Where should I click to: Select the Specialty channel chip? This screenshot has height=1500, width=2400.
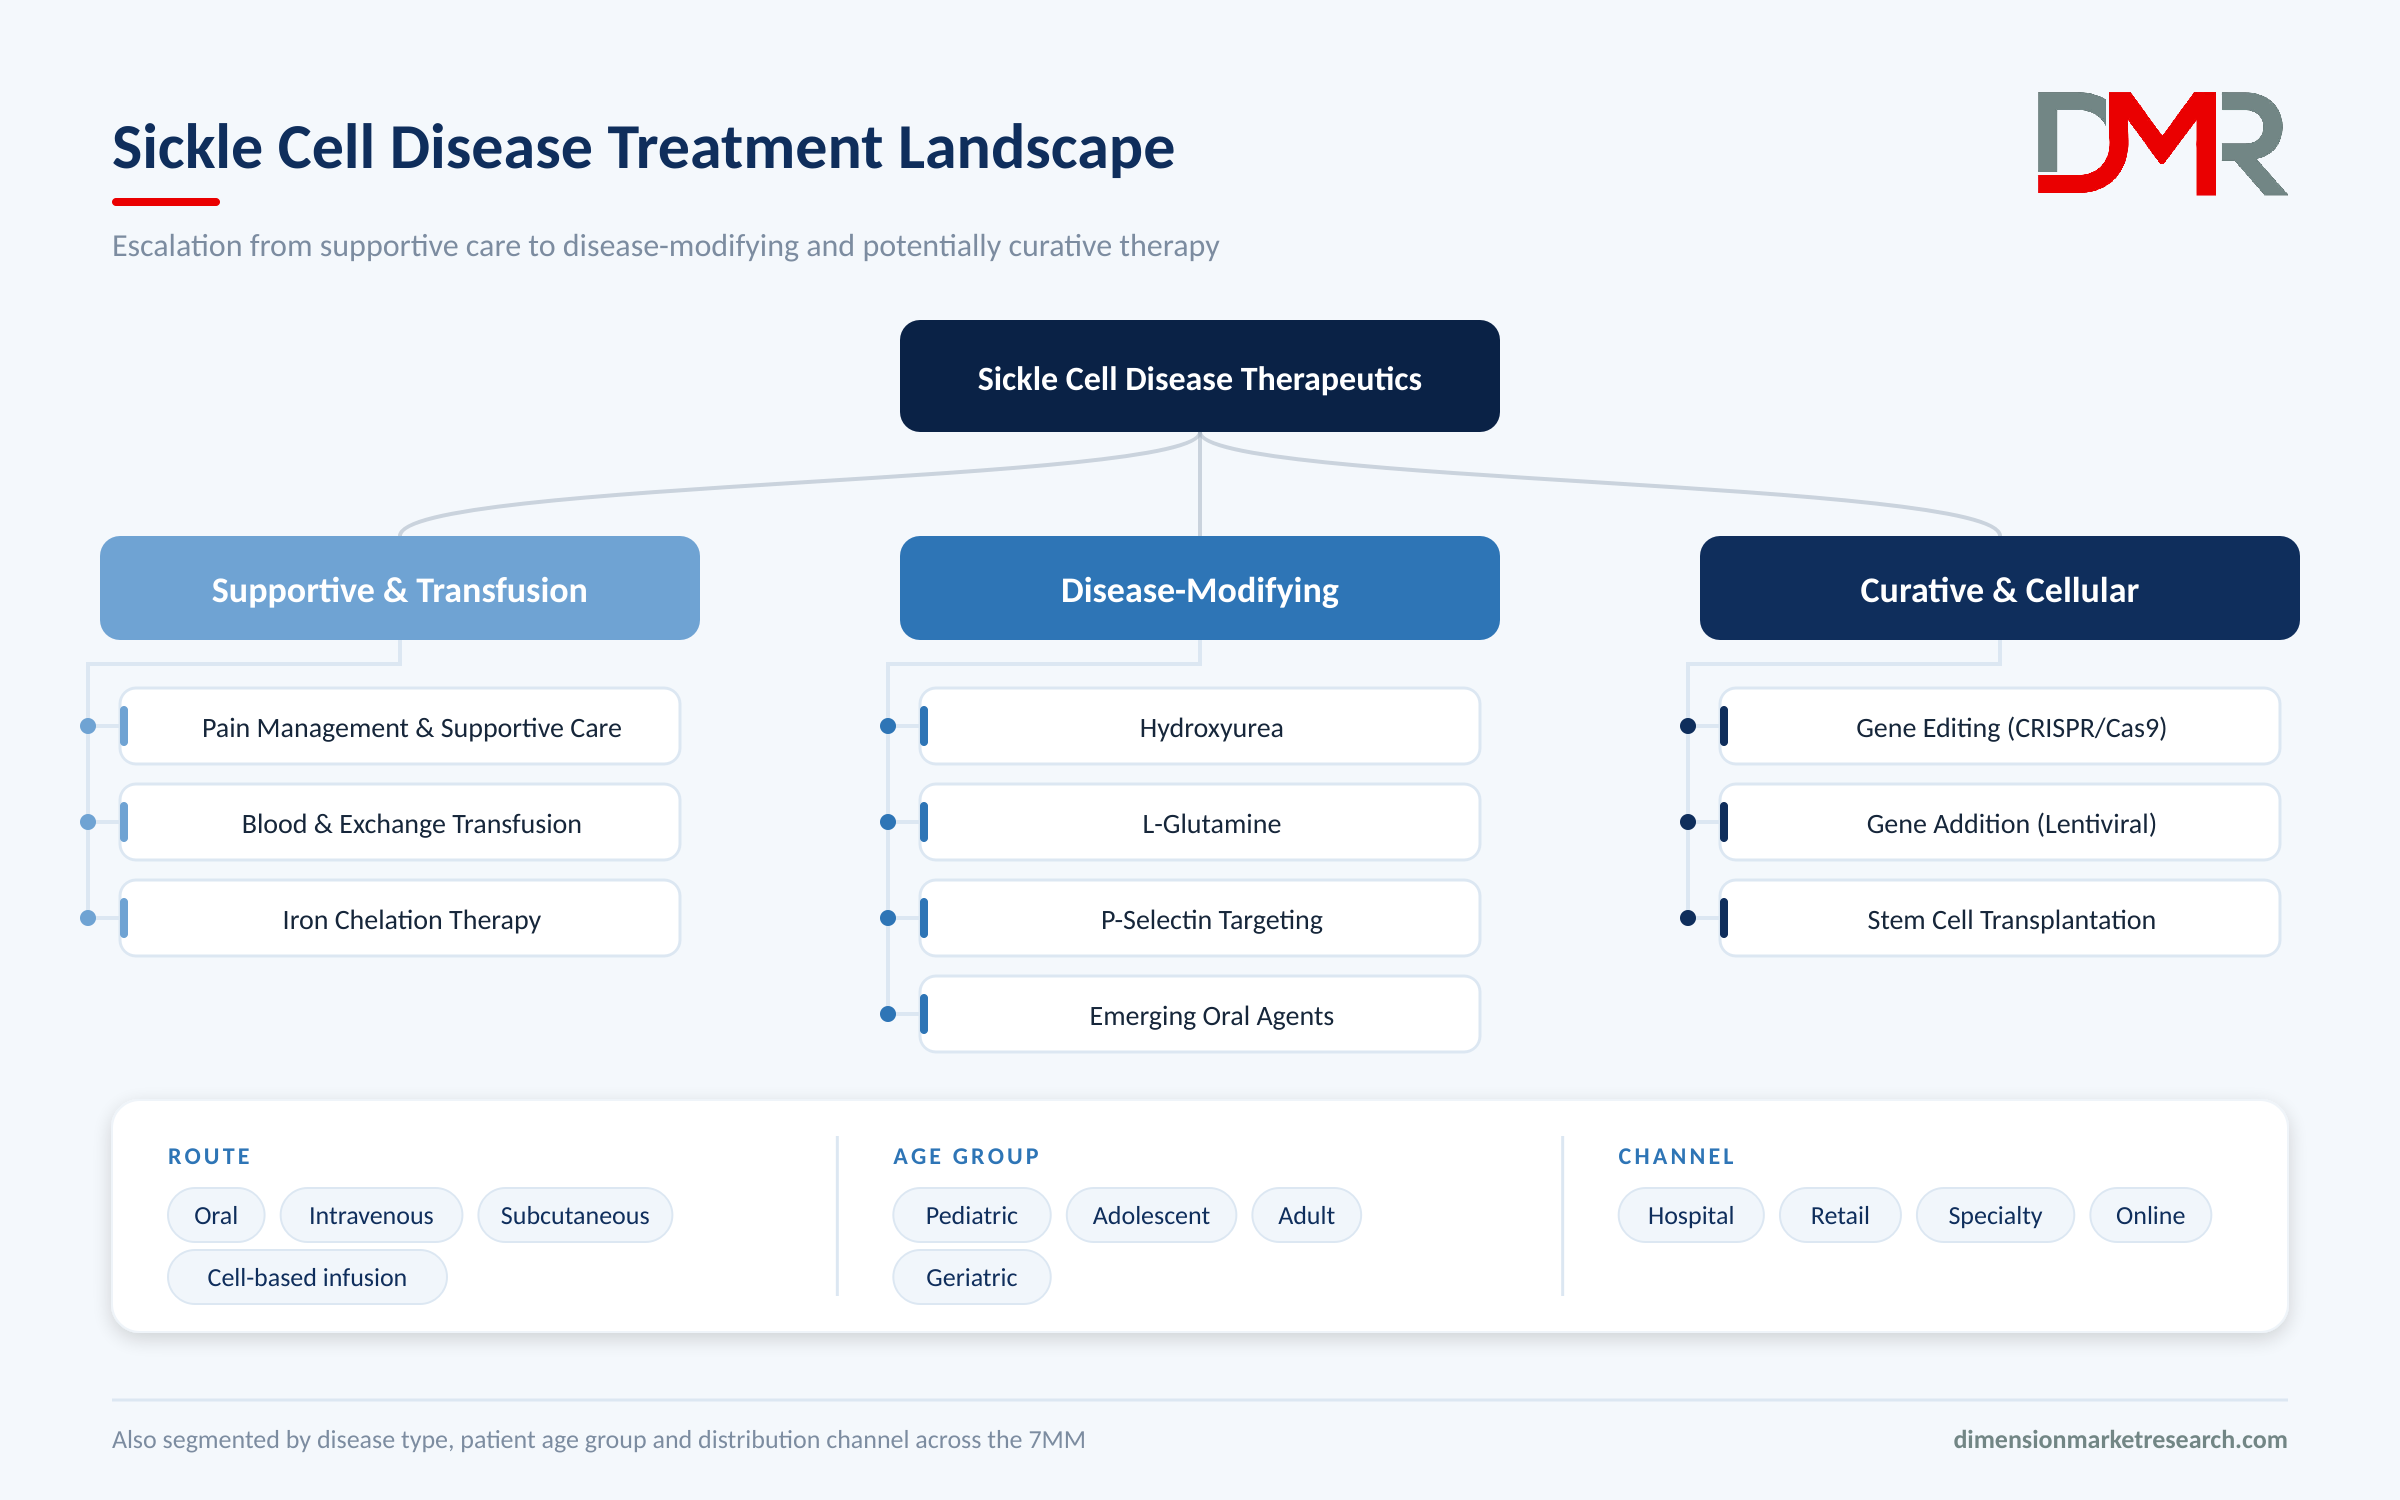point(1995,1215)
